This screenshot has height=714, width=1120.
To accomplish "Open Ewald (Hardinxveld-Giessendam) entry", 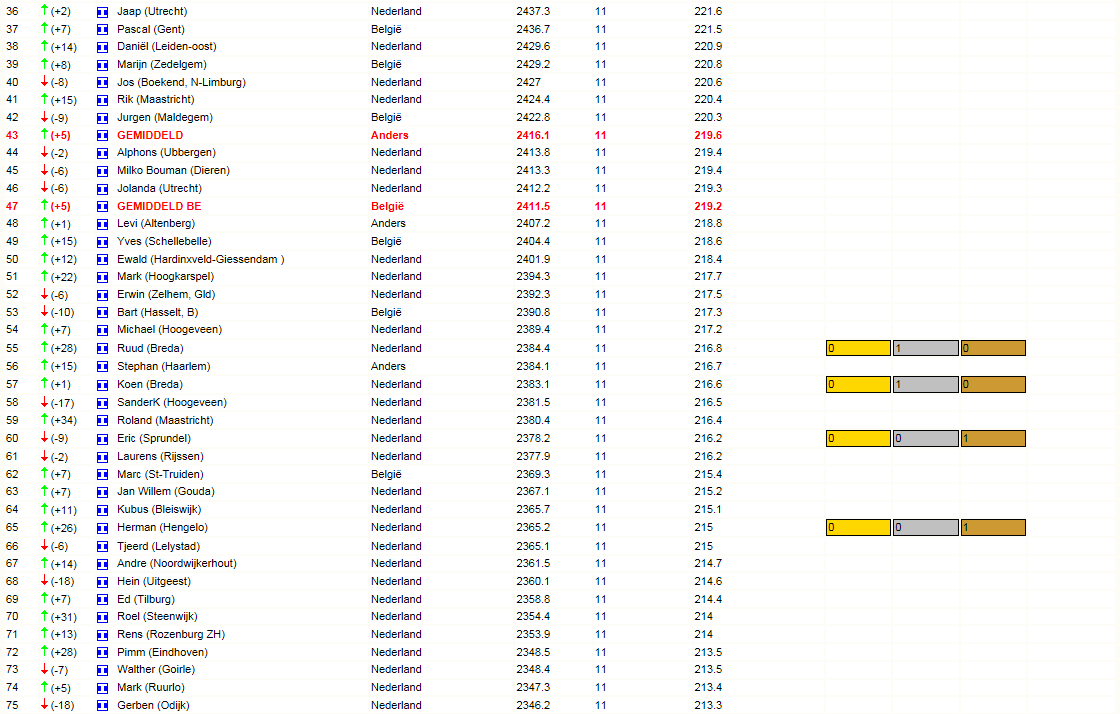I will coord(201,259).
